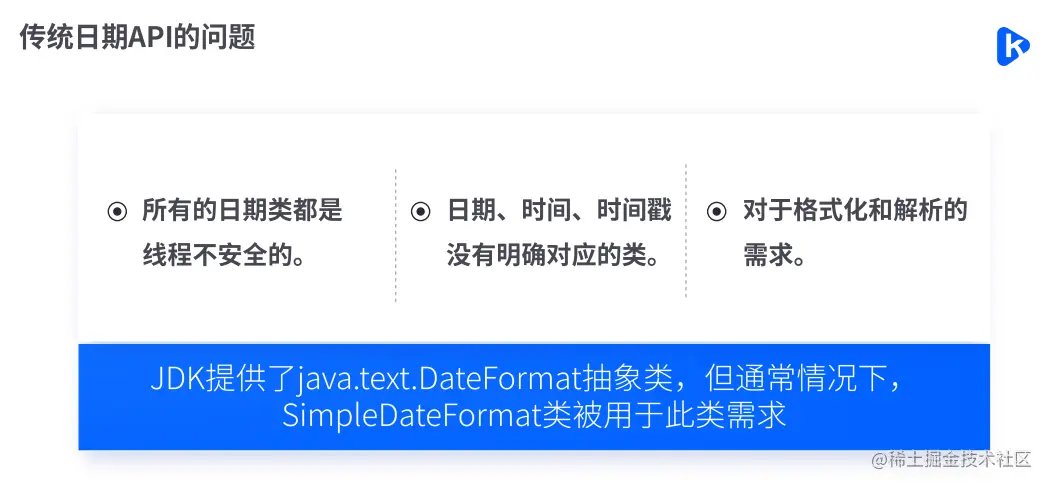Select the bullet beside 所有的日期类都是
Screen dimensions: 1048x486
click(118, 213)
